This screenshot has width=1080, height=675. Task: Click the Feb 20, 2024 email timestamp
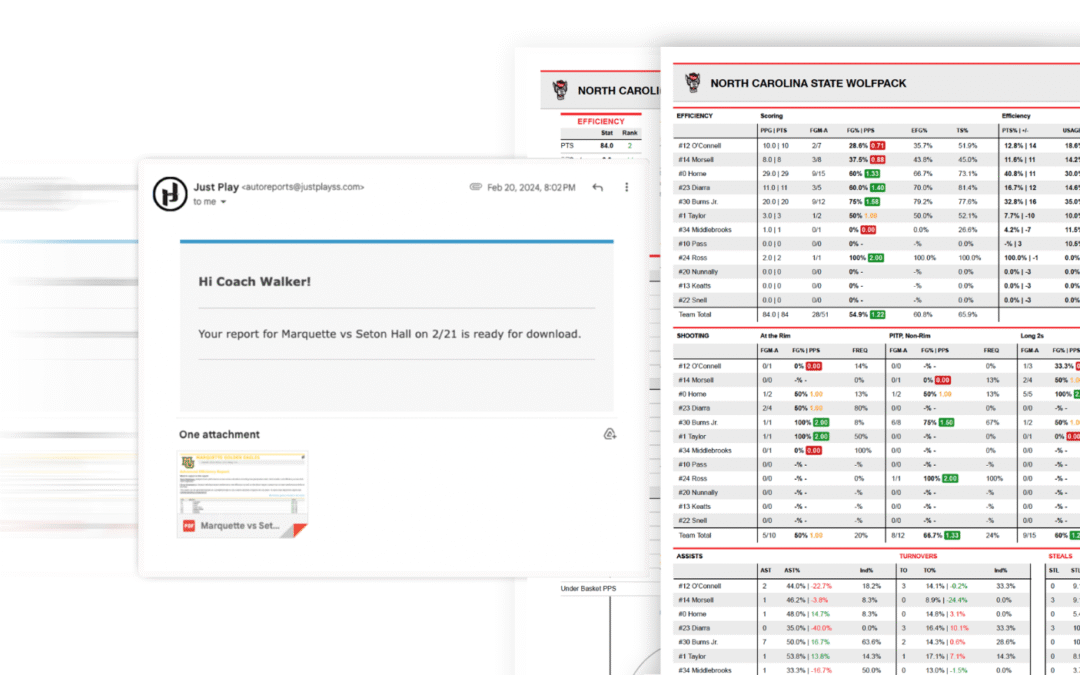point(530,187)
